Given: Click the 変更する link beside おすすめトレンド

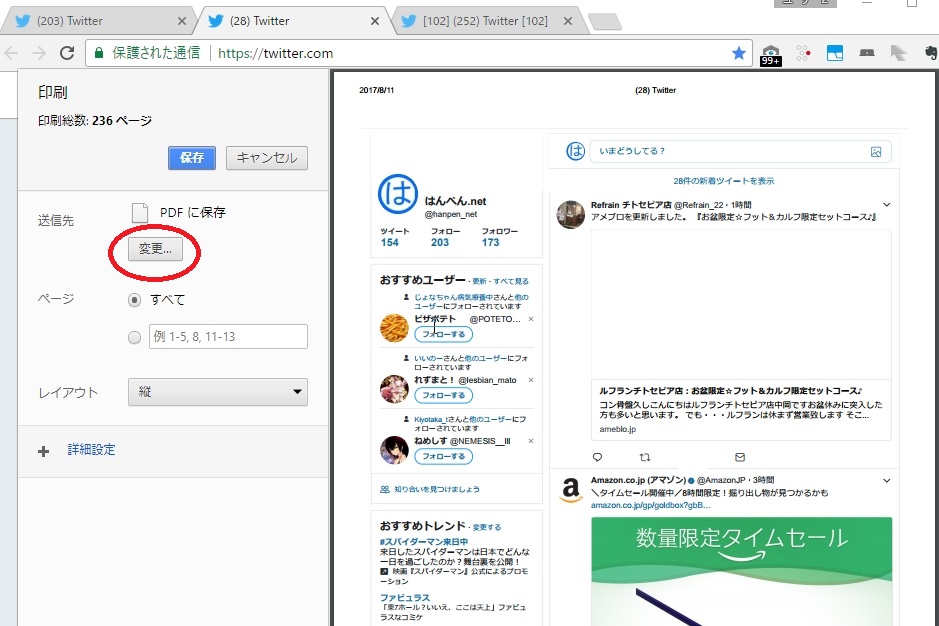Looking at the screenshot, I should pos(487,527).
